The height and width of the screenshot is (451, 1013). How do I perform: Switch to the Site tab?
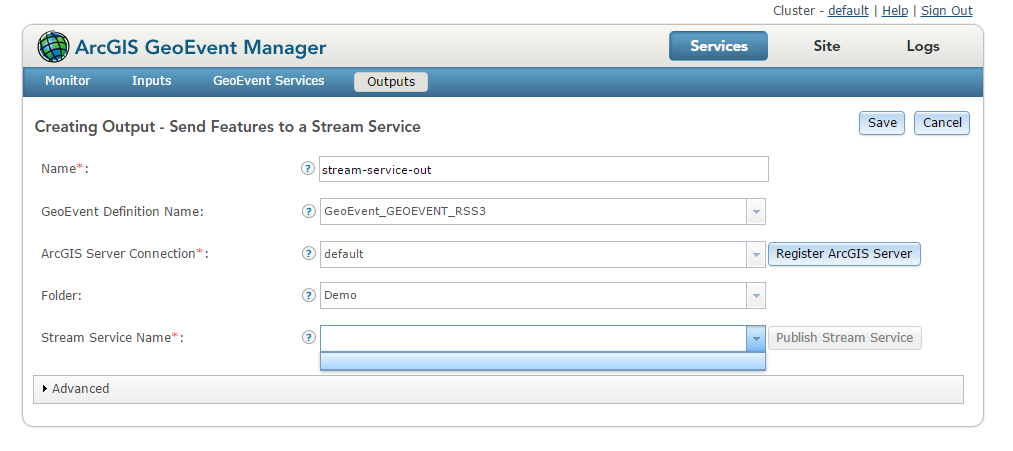(x=826, y=46)
